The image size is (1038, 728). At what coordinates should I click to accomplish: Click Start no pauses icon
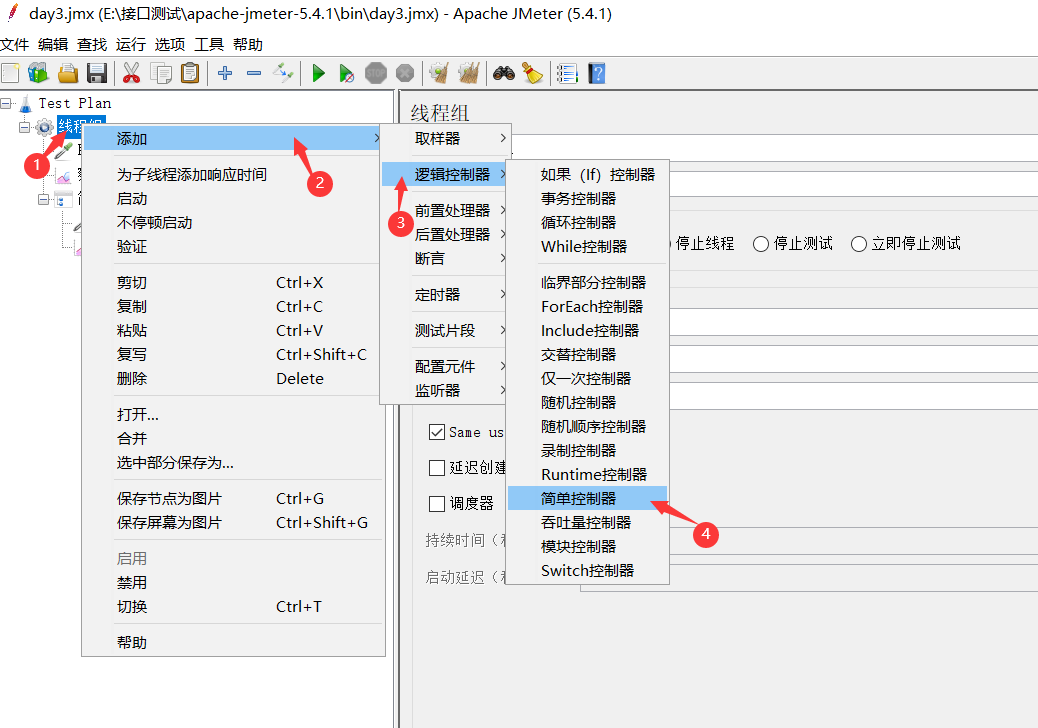click(346, 73)
